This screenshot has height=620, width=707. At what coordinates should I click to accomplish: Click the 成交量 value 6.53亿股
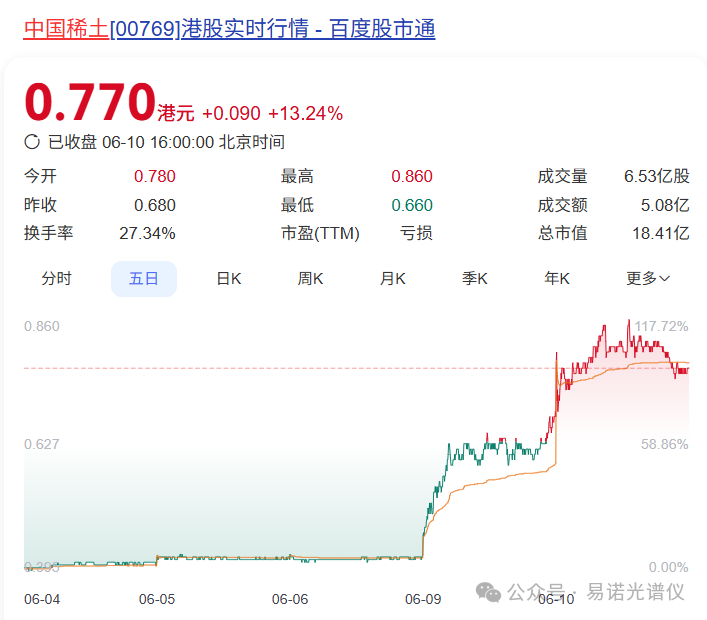[x=656, y=177]
